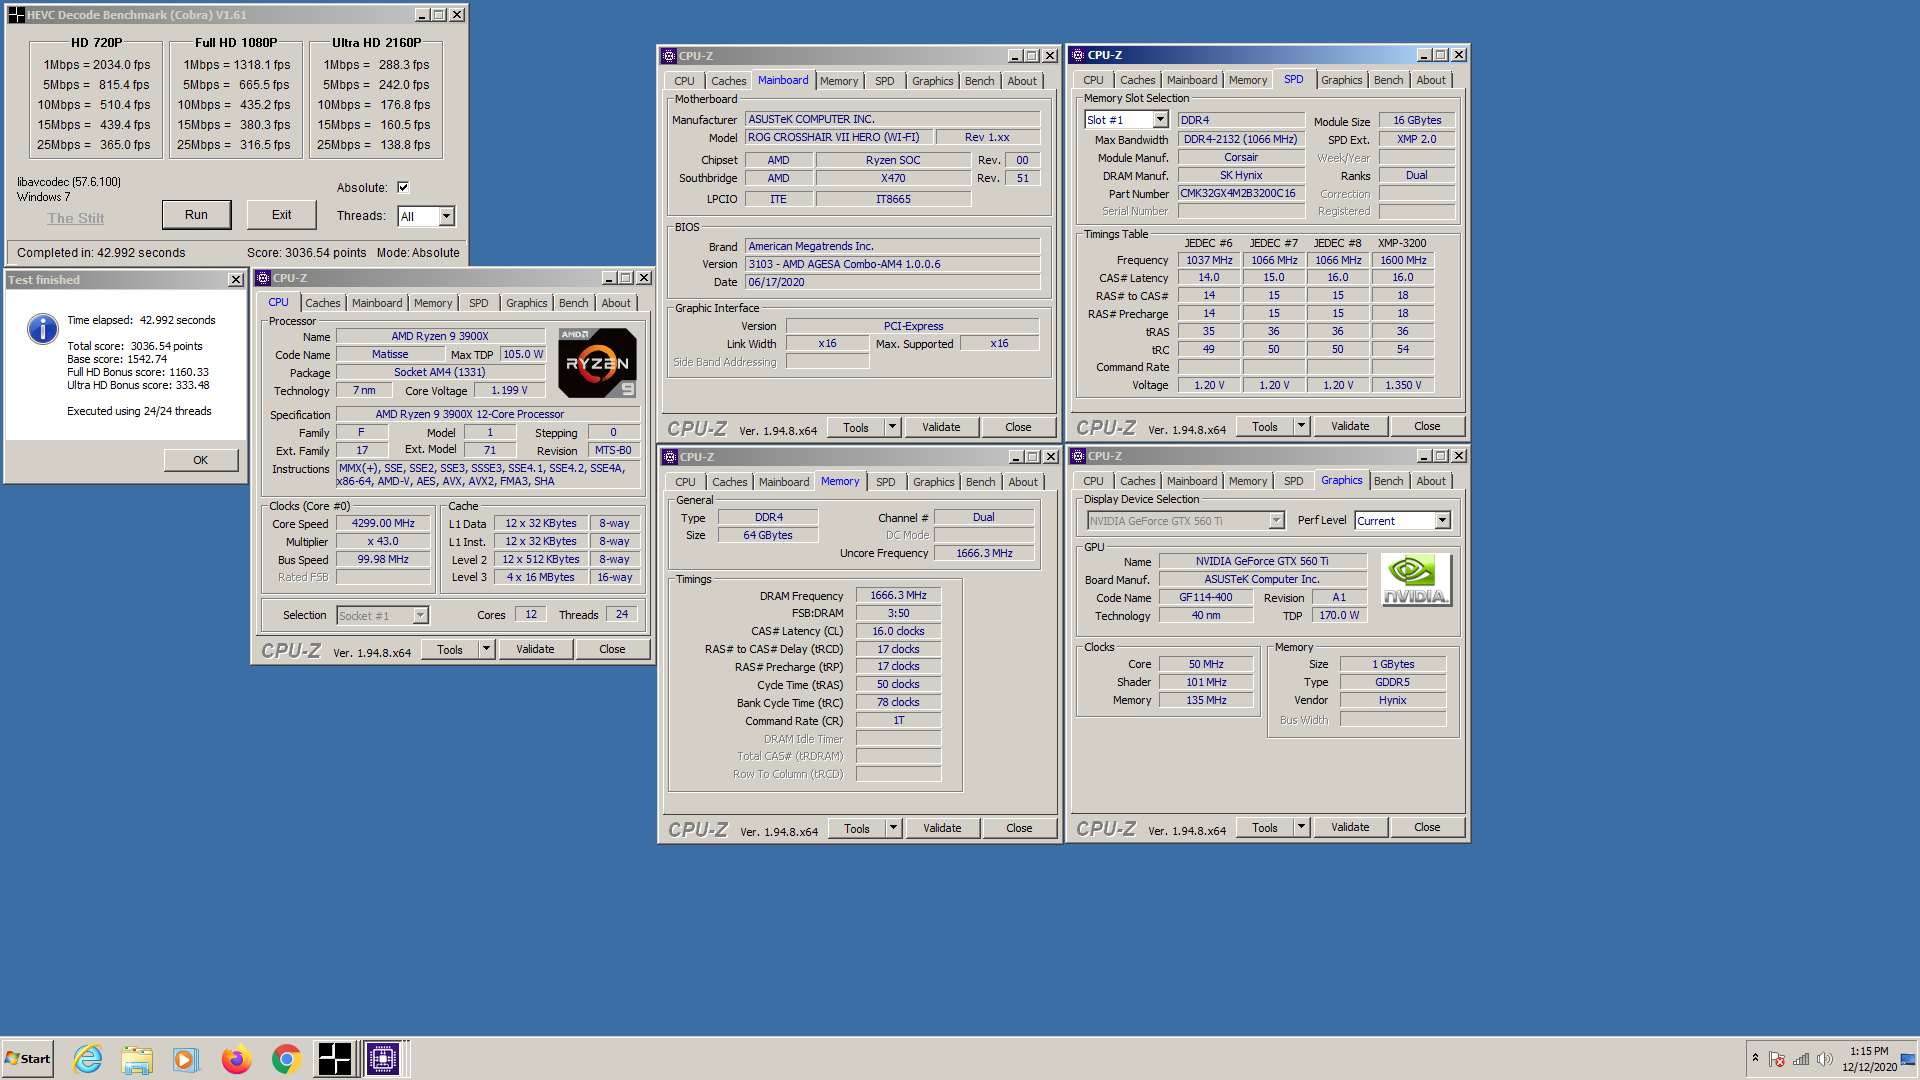Run the HEVC benchmark
The height and width of the screenshot is (1080, 1920).
pyautogui.click(x=196, y=215)
